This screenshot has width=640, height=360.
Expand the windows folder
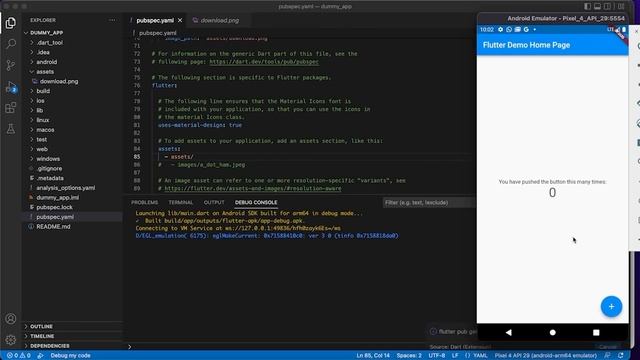[48, 159]
